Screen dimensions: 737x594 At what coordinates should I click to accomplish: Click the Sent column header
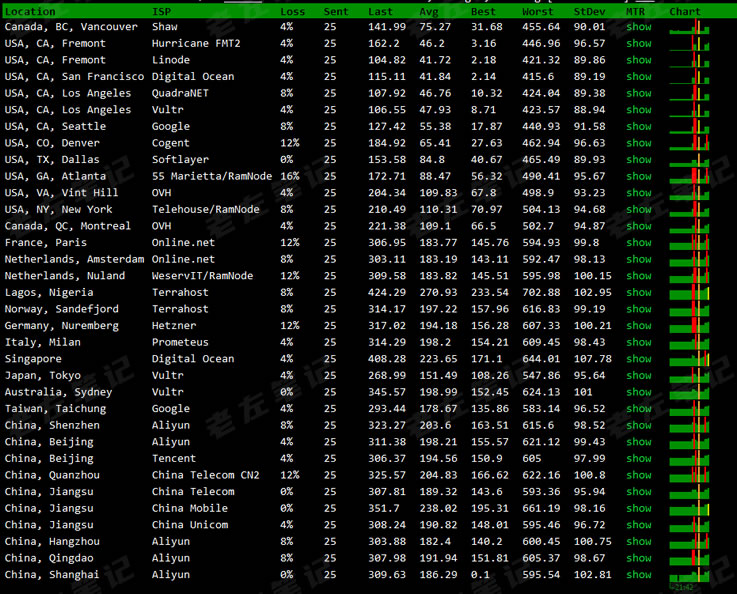click(336, 12)
